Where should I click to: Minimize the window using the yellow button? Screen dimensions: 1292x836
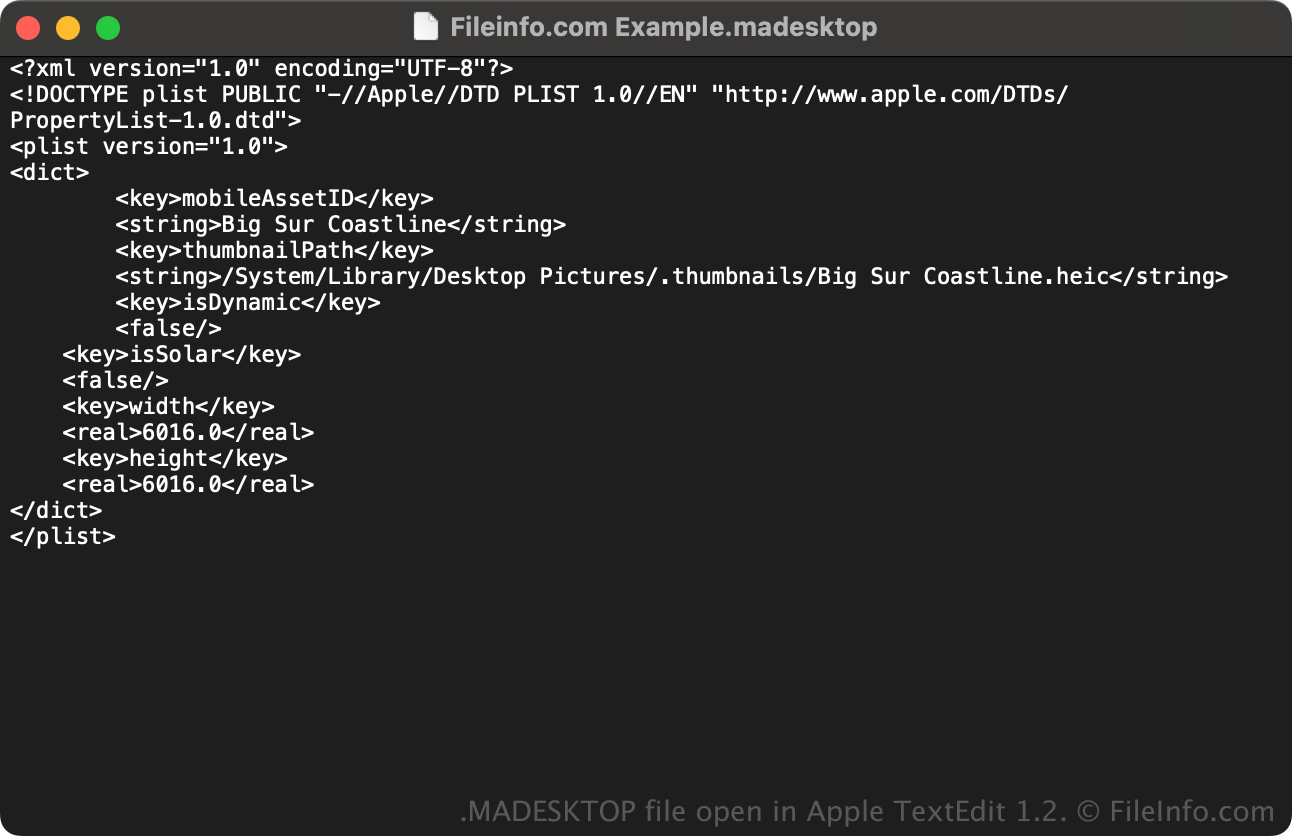68,28
